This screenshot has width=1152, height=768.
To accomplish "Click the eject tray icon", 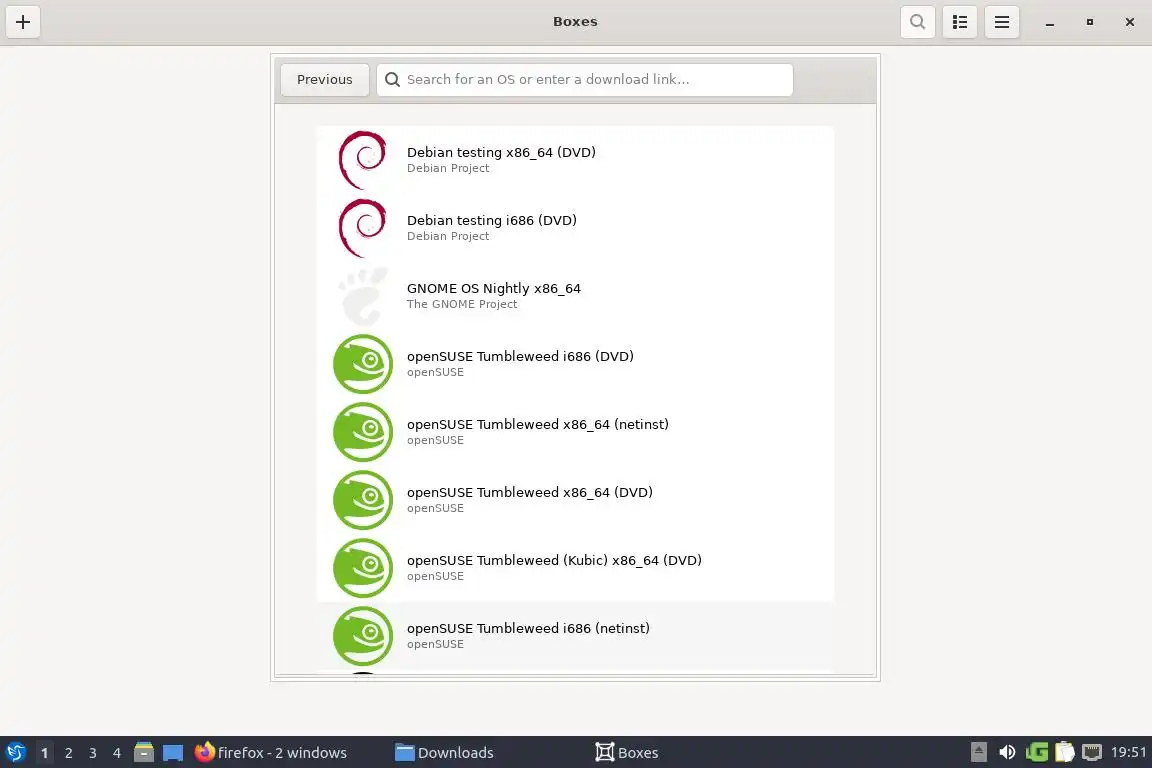I will click(979, 752).
